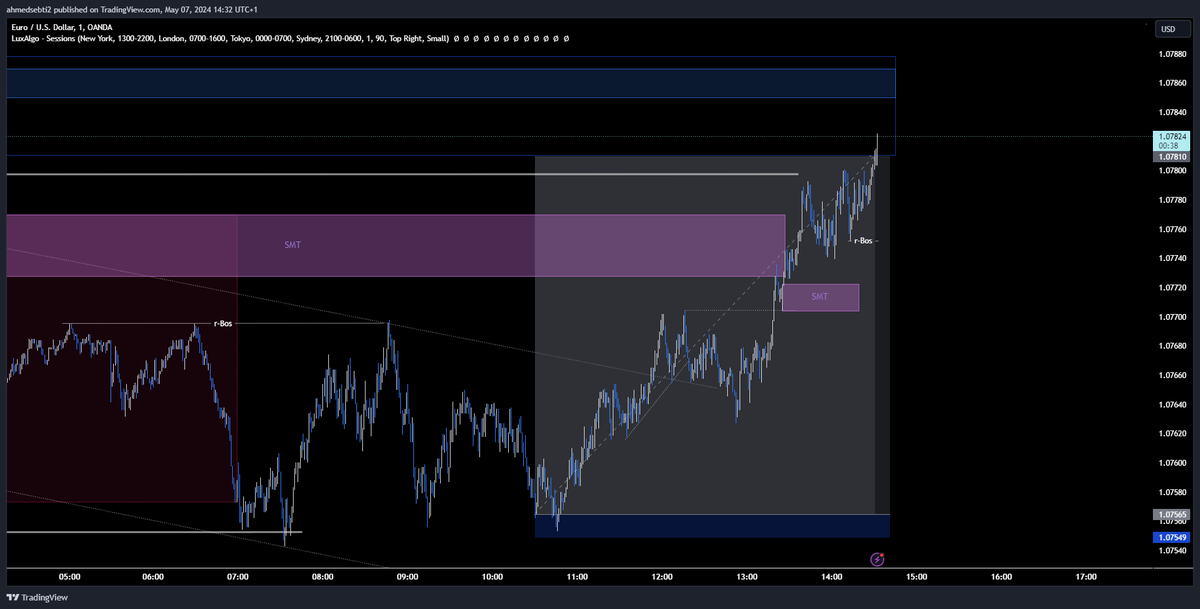Click the SMT label in the small purple box
The width and height of the screenshot is (1200, 609).
(820, 297)
